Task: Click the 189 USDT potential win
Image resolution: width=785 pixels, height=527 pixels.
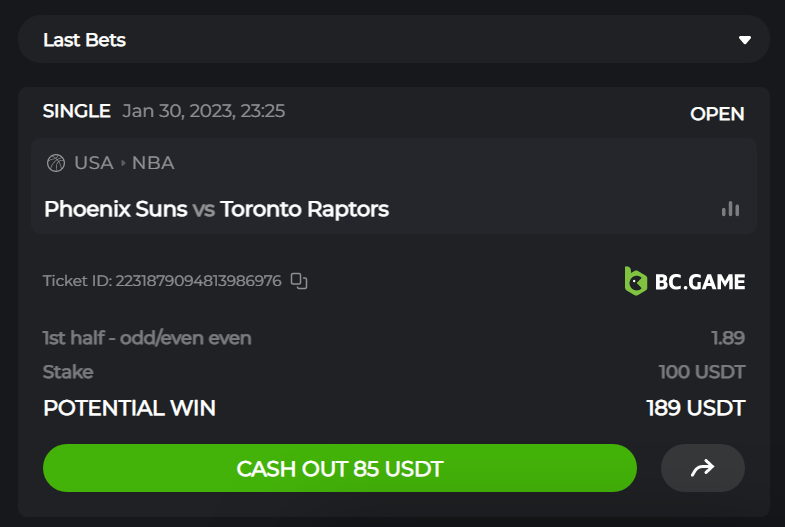Action: pos(695,408)
